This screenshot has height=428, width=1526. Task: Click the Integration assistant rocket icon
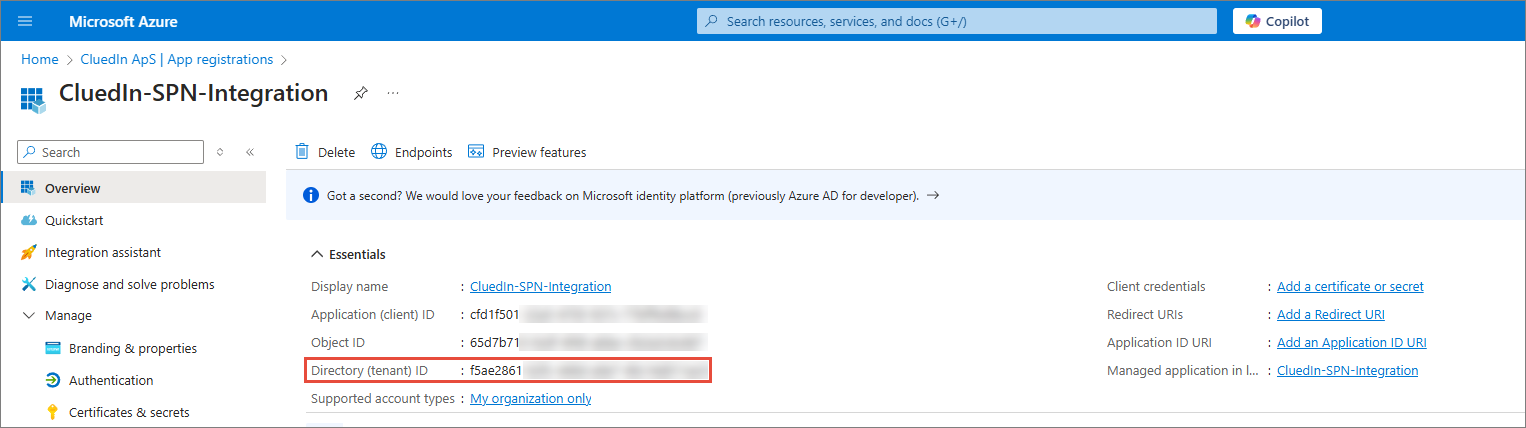point(28,252)
